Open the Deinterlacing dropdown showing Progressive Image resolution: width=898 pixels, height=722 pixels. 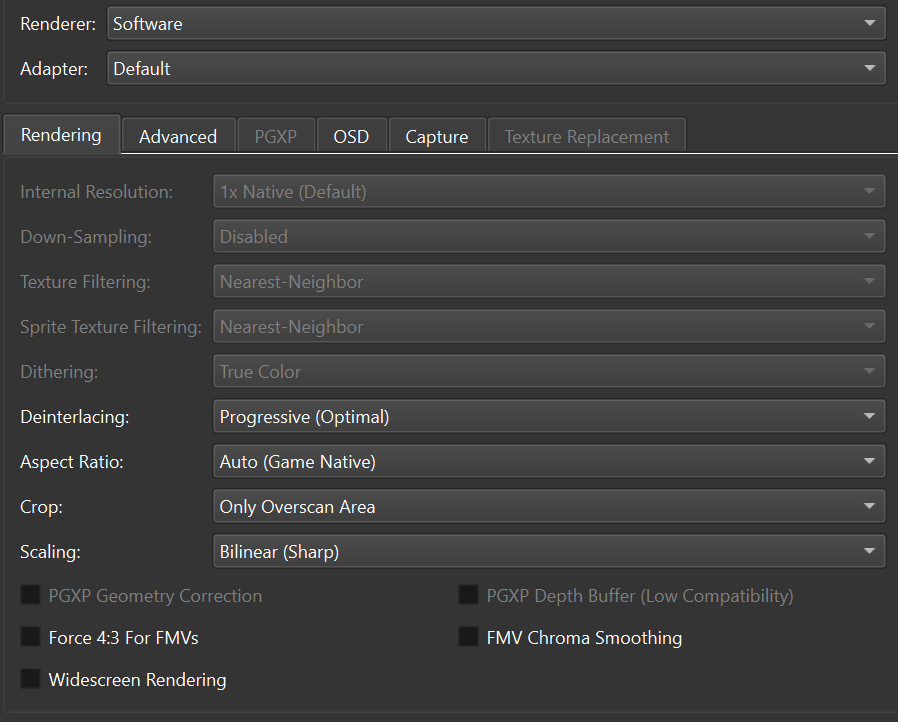point(549,417)
